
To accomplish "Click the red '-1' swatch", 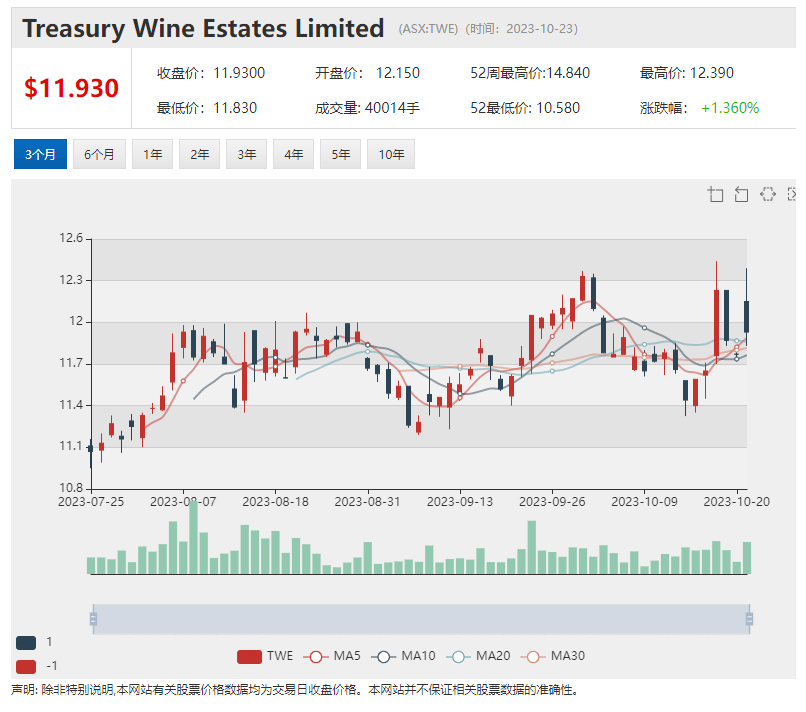I will (26, 666).
